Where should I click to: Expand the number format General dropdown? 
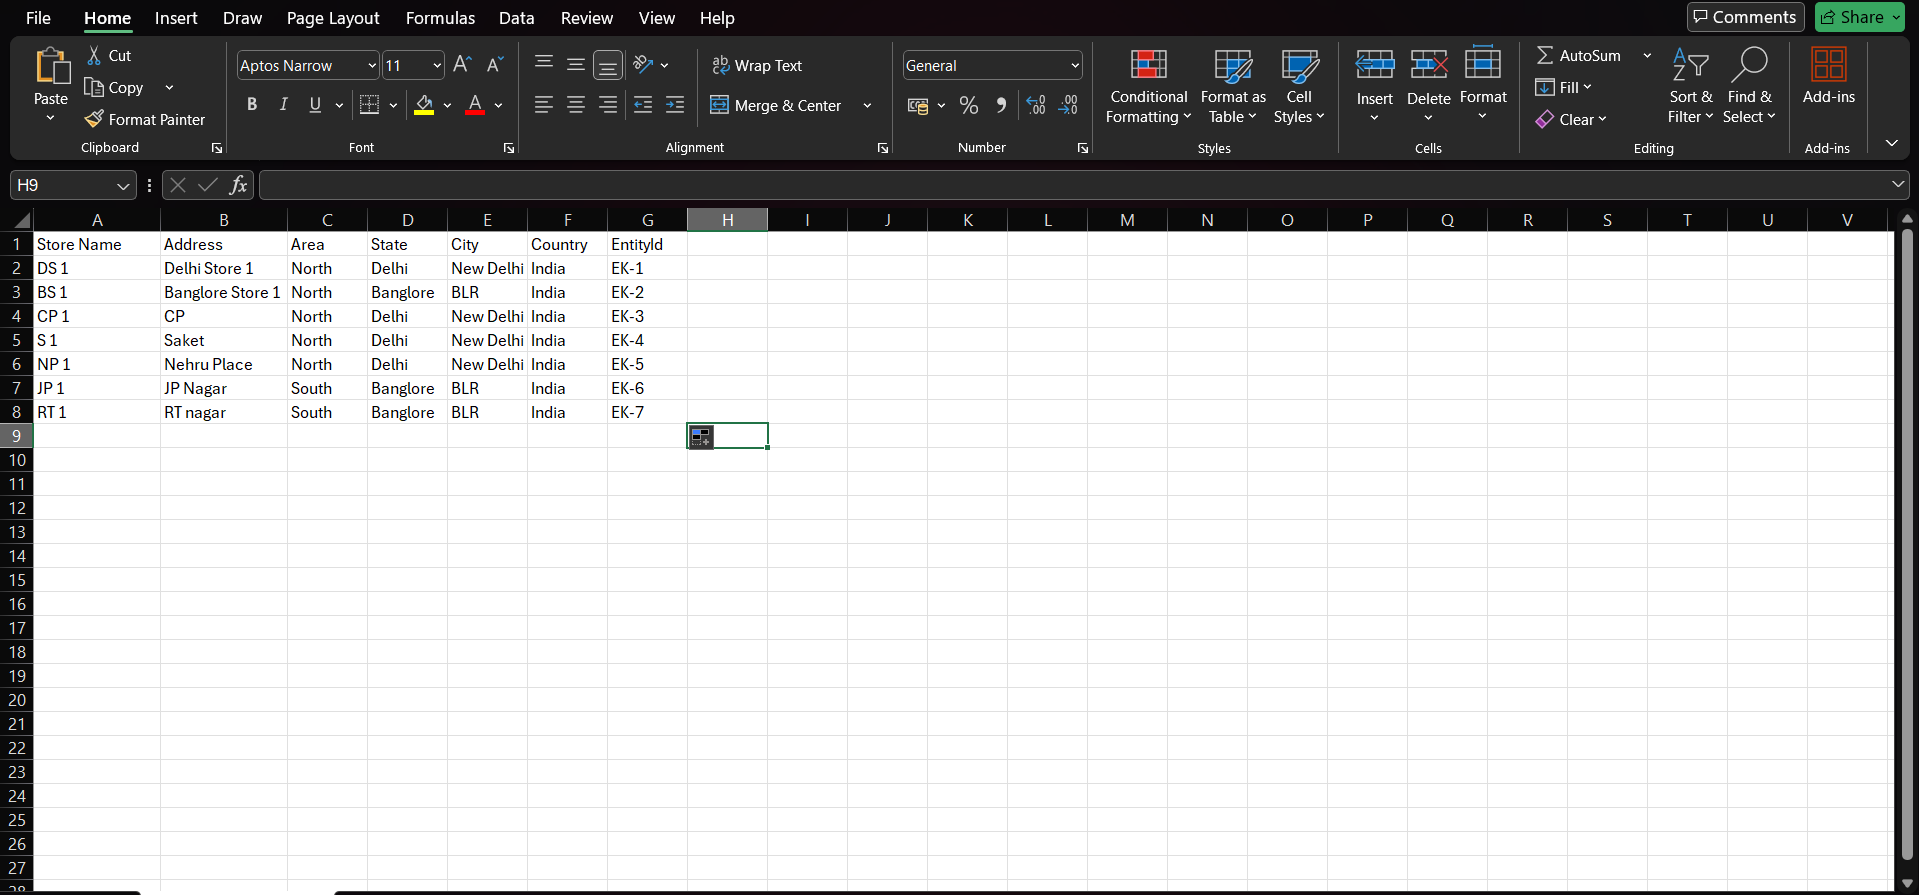(1075, 66)
